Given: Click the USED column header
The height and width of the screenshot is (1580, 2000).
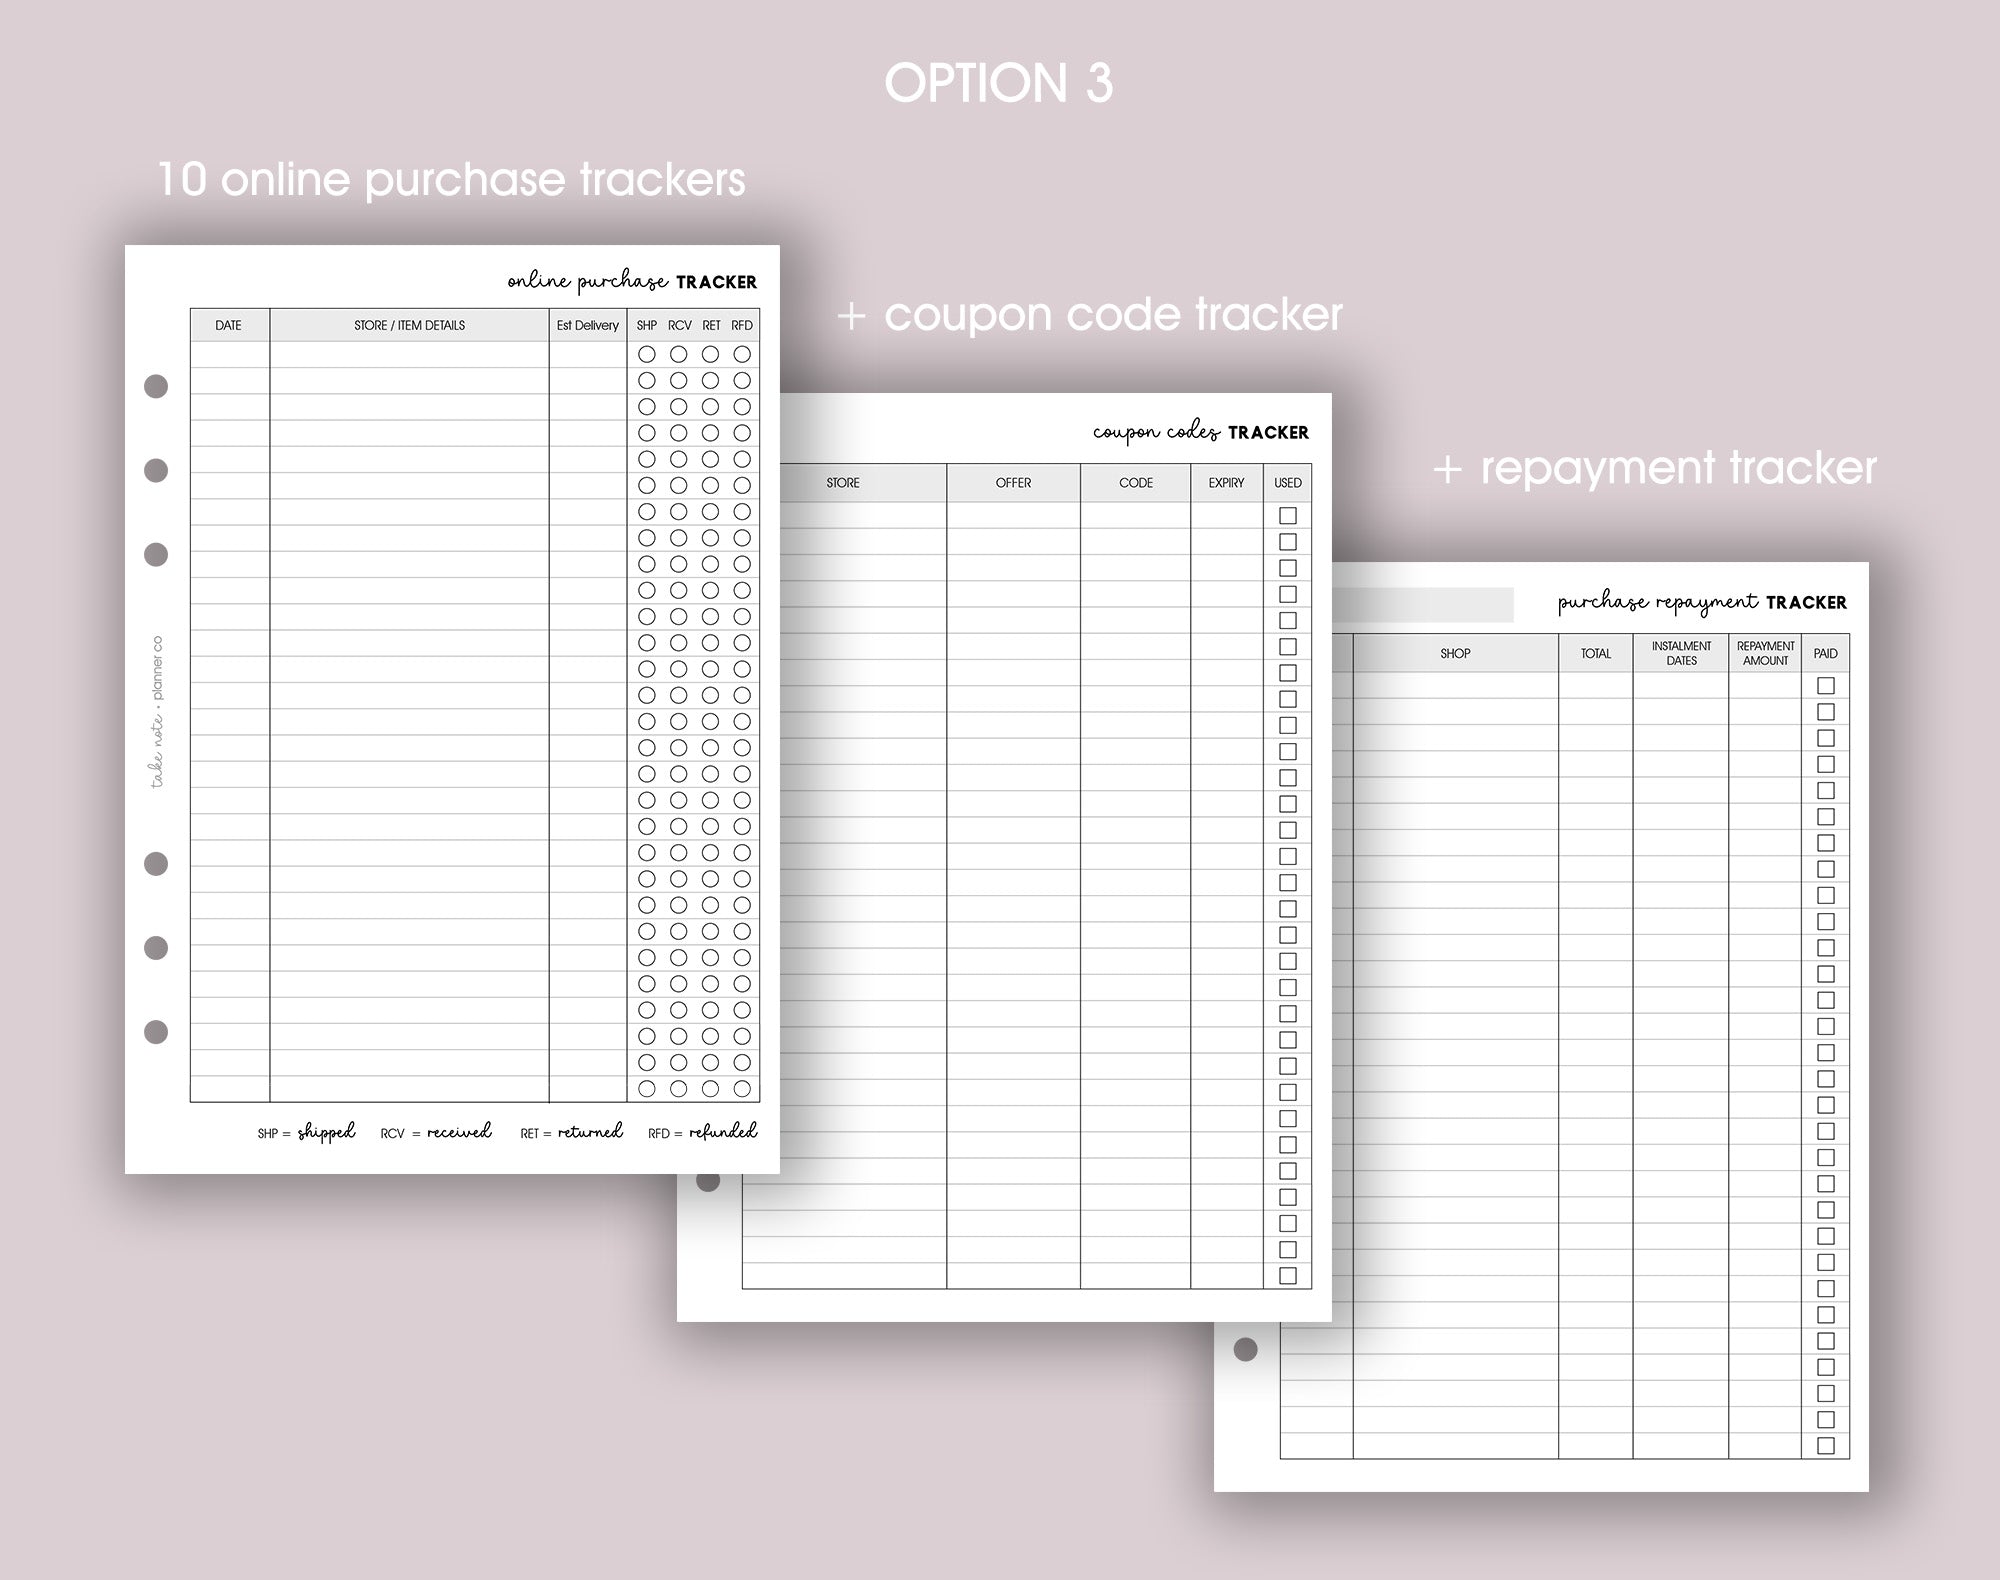Looking at the screenshot, I should (1288, 483).
